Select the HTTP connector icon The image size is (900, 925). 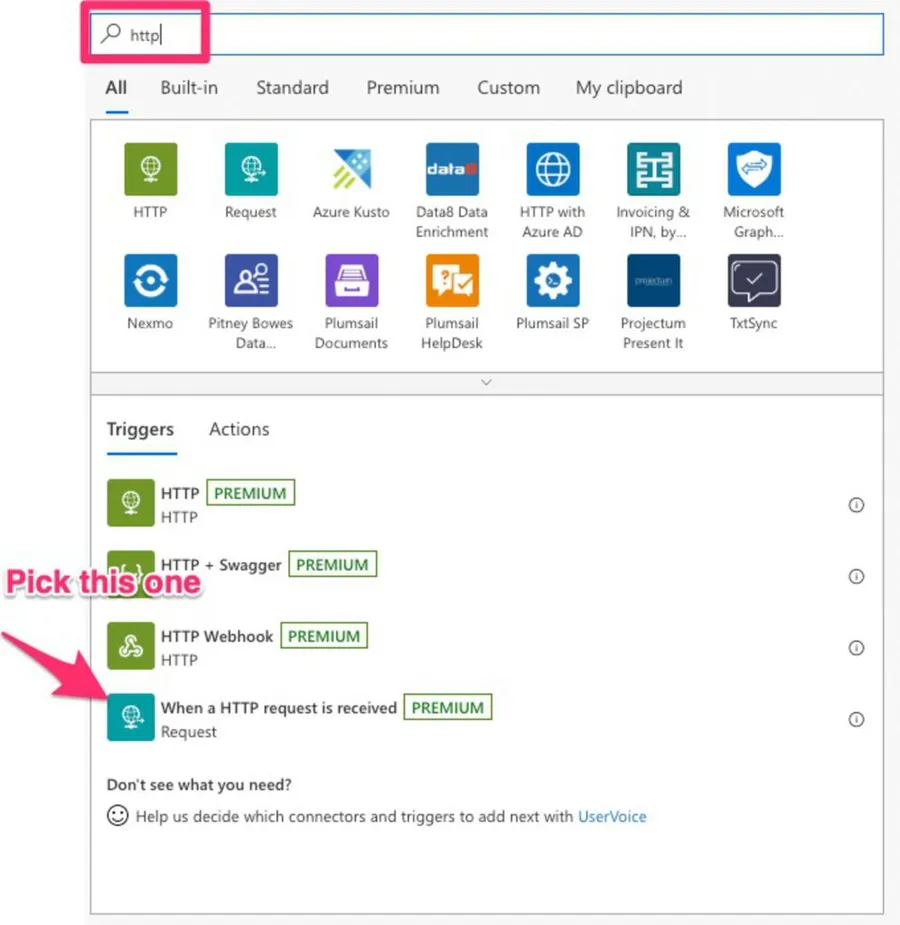pyautogui.click(x=150, y=169)
